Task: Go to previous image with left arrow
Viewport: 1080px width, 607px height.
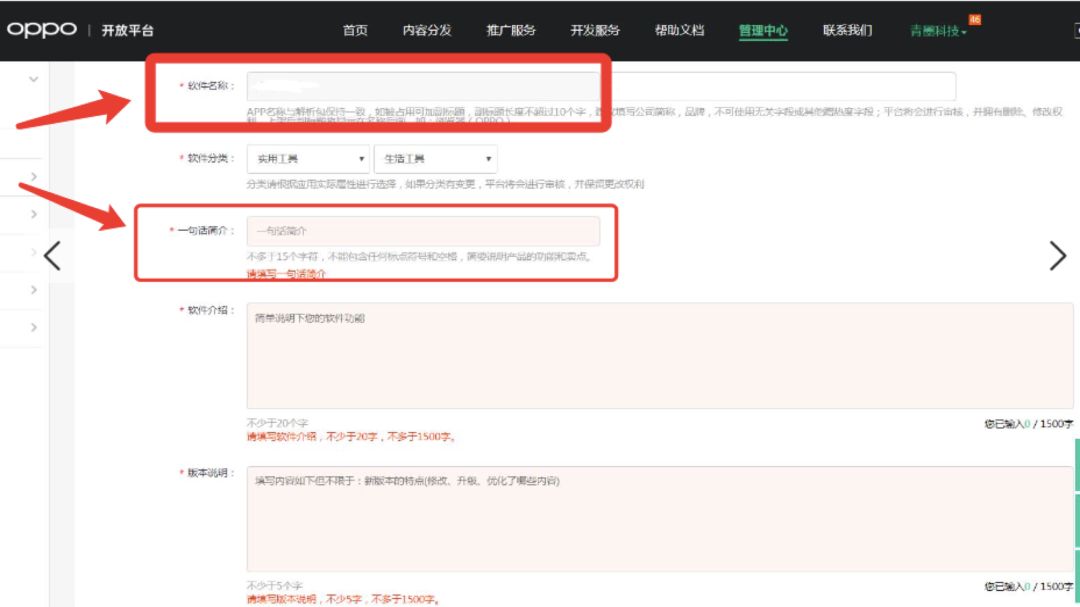Action: pos(52,256)
